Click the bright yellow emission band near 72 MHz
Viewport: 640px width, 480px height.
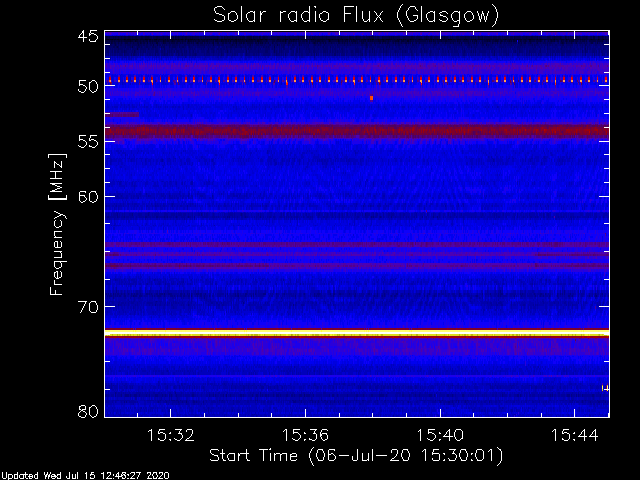(357, 333)
